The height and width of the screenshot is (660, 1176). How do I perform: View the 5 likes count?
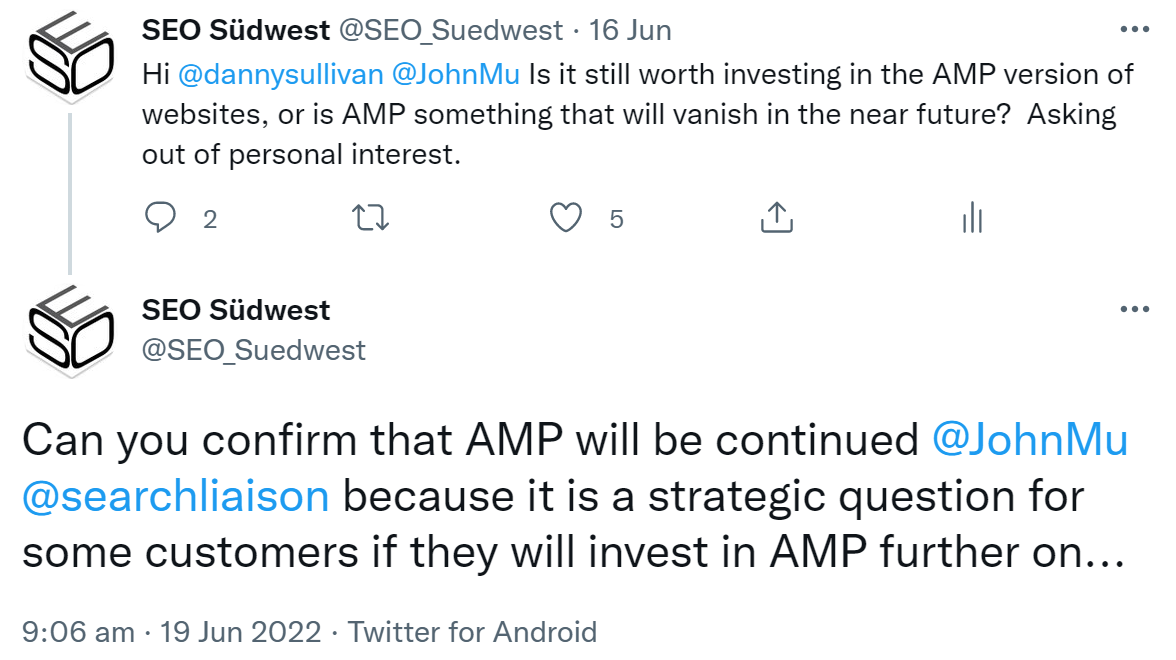pos(617,219)
